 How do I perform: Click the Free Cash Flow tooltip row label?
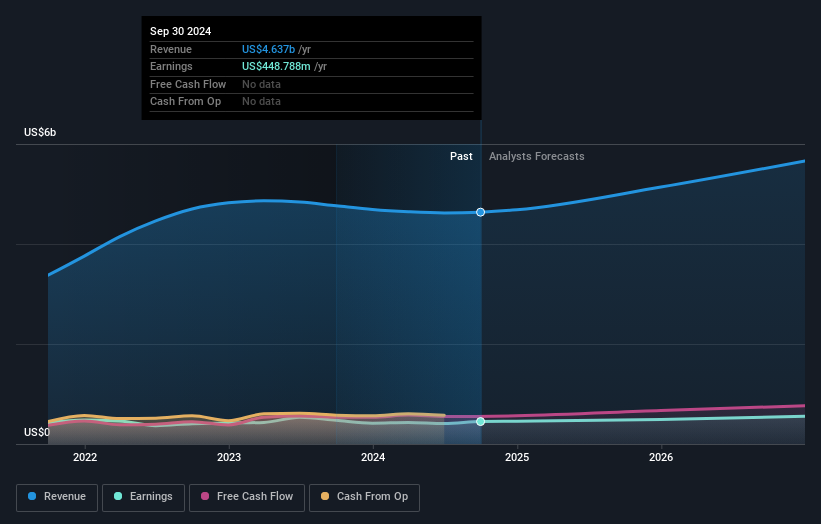coord(188,84)
